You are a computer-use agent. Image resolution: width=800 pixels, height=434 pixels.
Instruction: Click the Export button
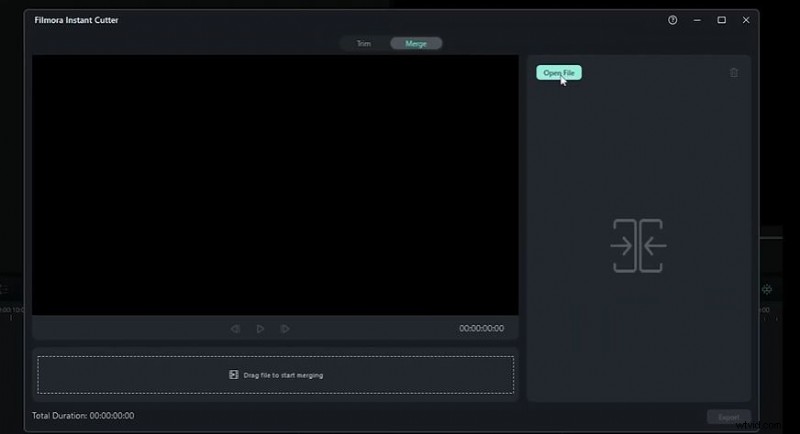click(x=729, y=417)
